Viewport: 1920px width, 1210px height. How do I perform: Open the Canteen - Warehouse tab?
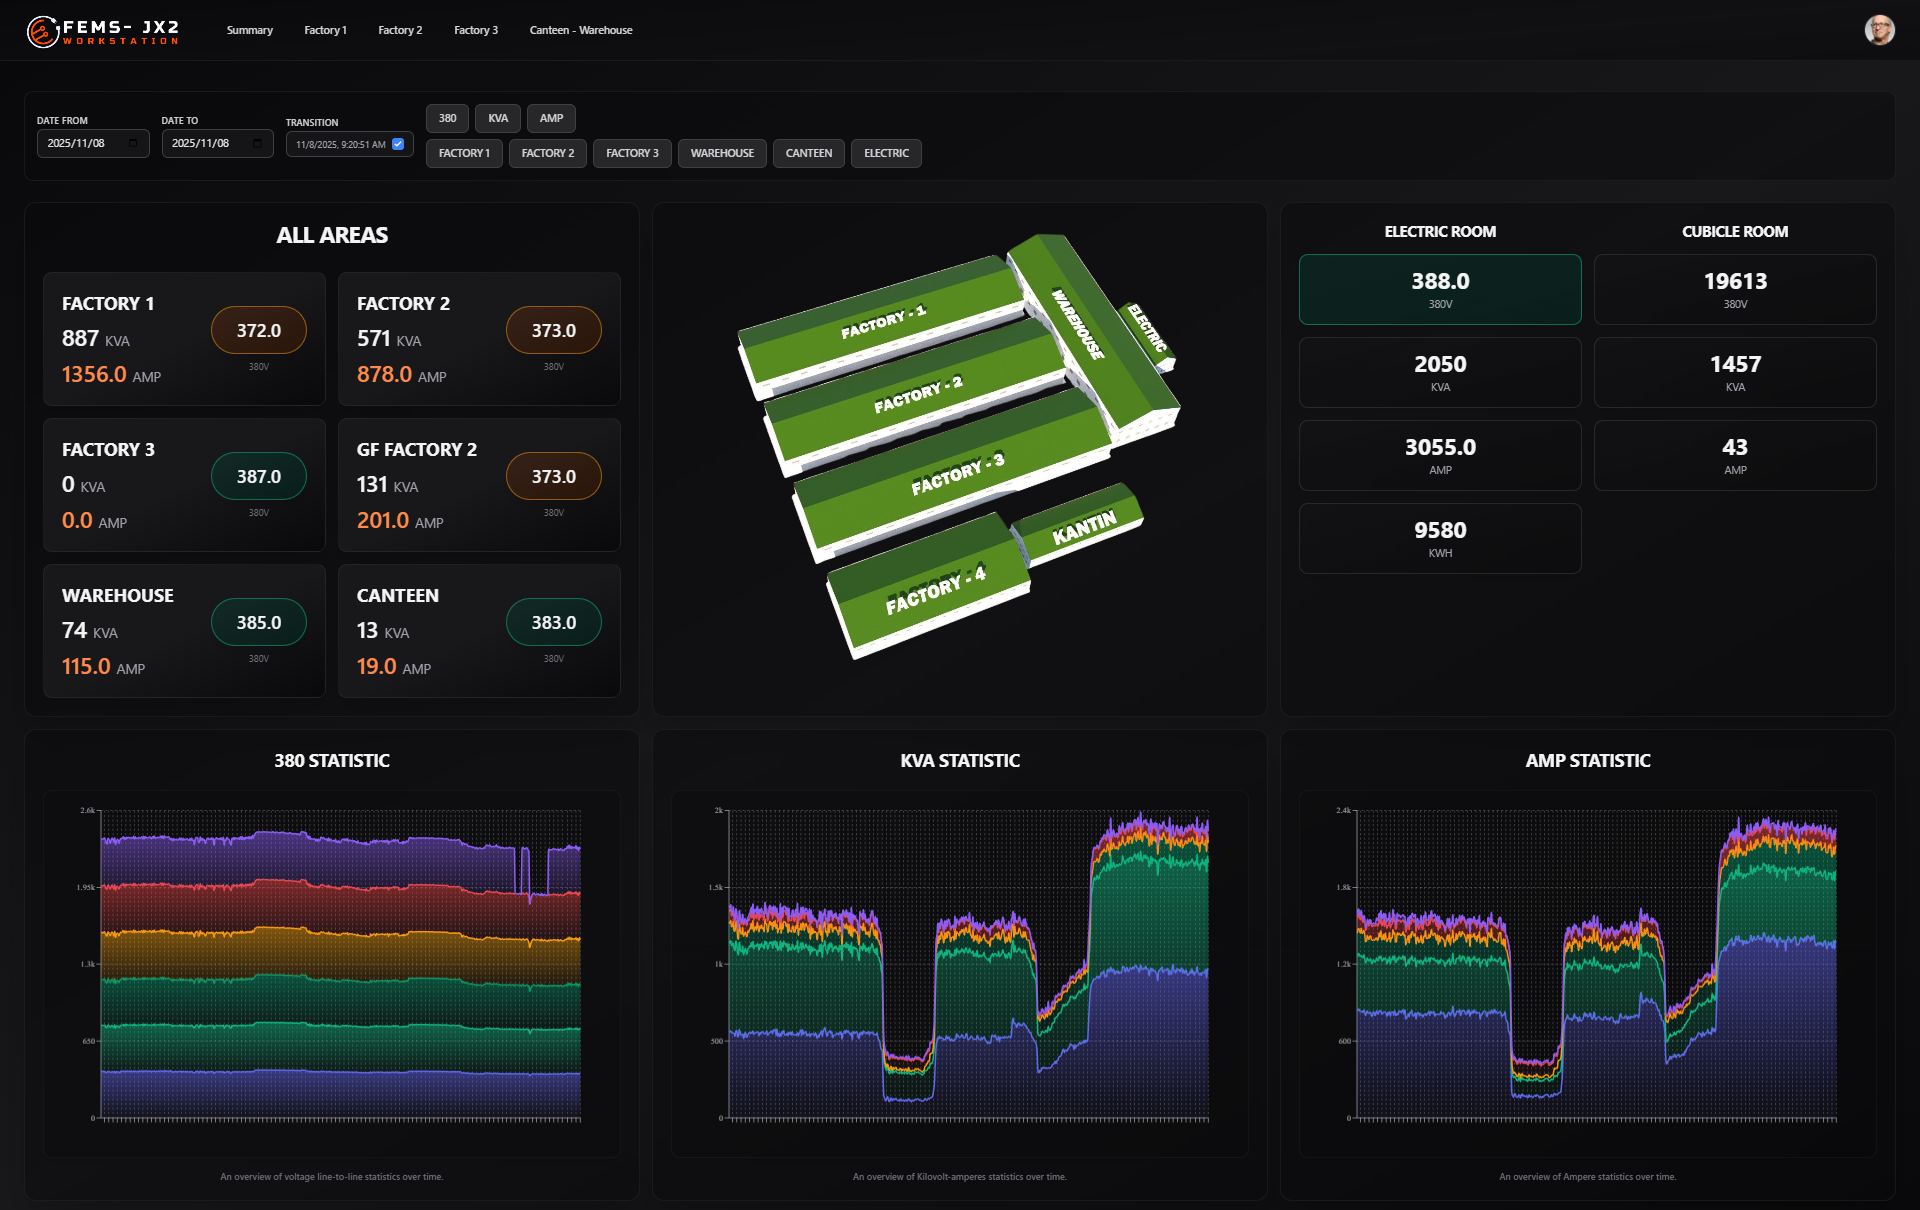(x=580, y=31)
